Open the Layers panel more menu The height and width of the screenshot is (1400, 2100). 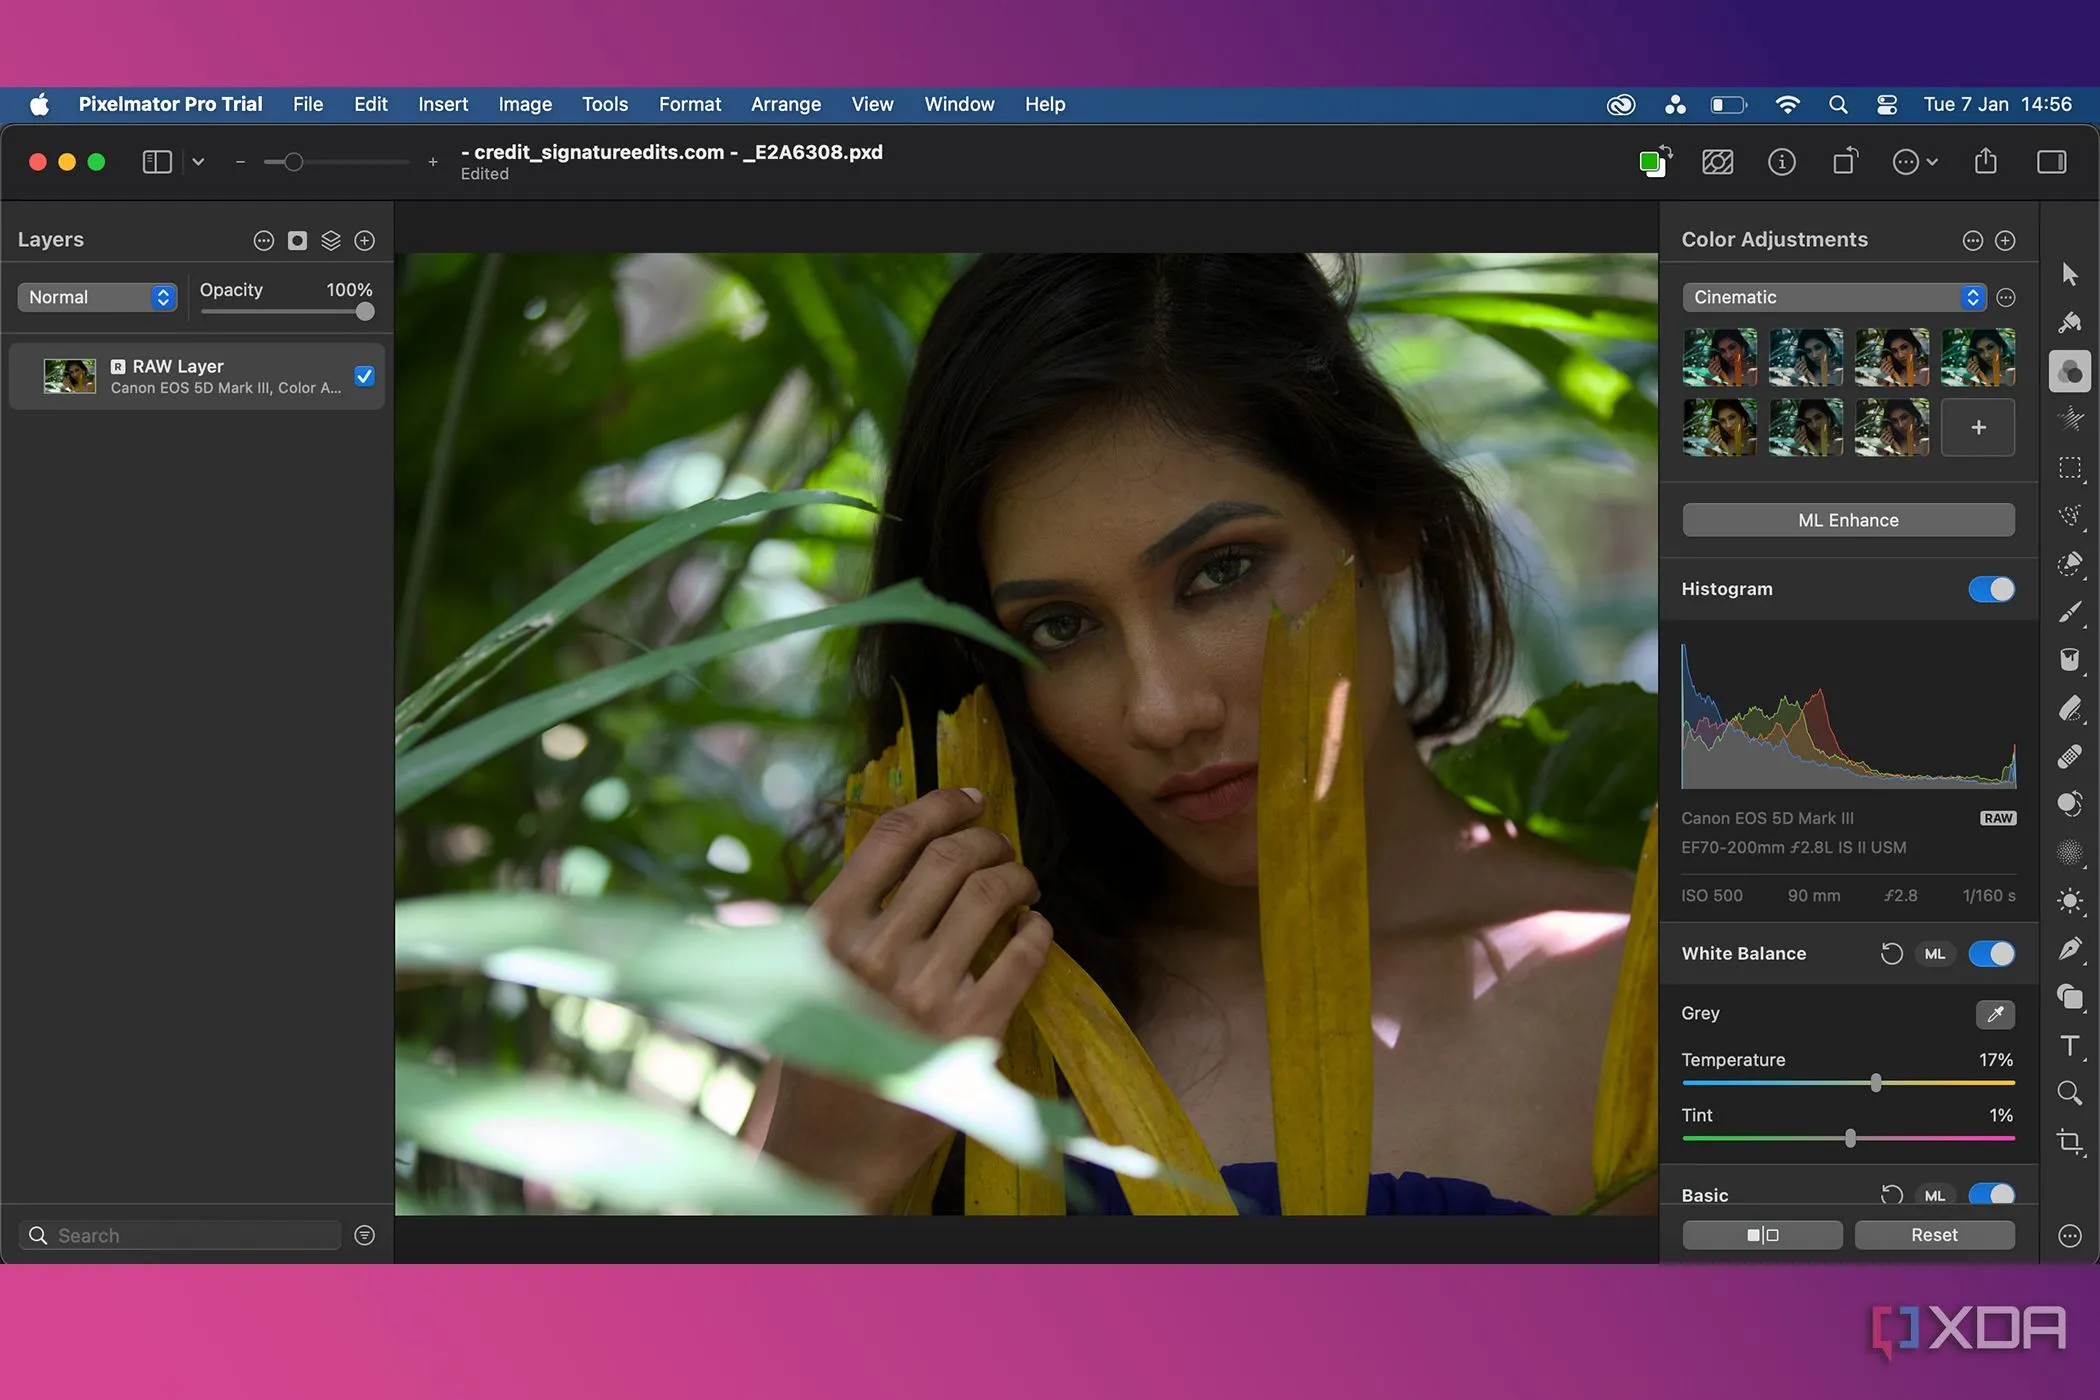(x=263, y=240)
